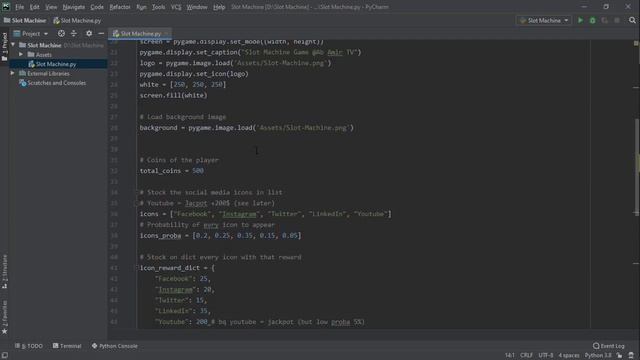Viewport: 640px width, 360px height.
Task: Click the lock icon in status bar
Action: click(620, 356)
